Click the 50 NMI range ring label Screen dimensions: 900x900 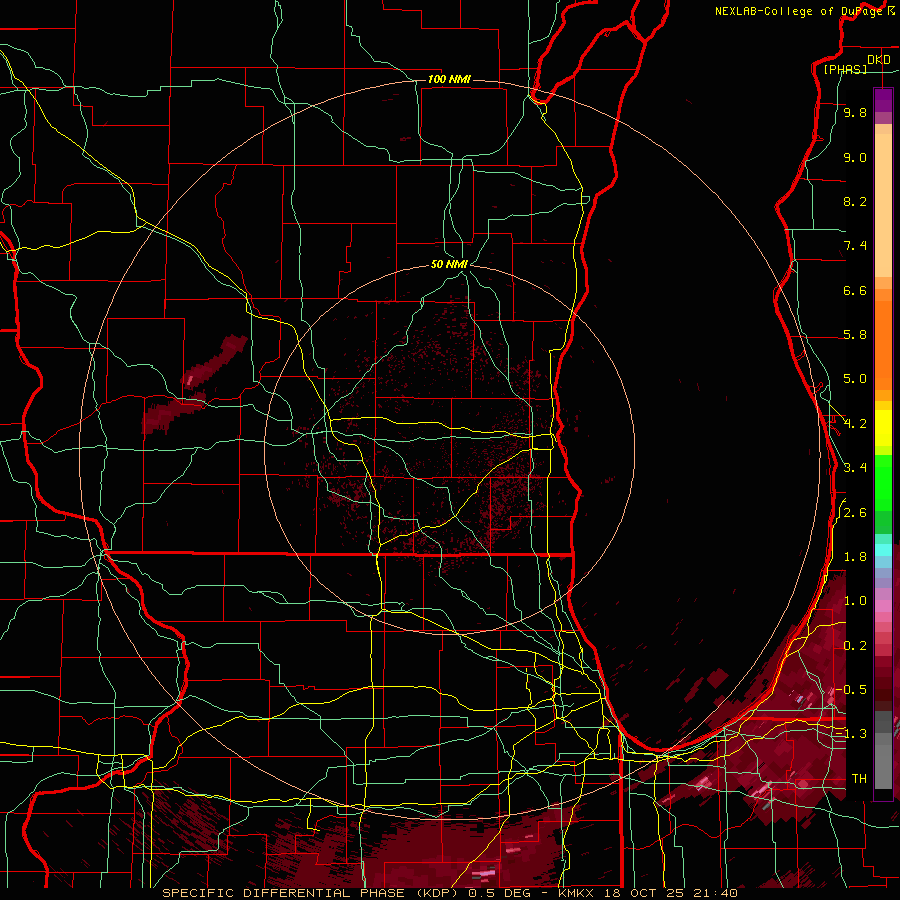(449, 264)
